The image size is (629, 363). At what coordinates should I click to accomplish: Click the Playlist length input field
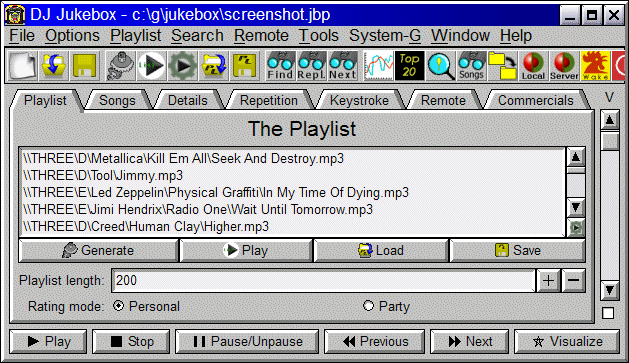point(323,280)
